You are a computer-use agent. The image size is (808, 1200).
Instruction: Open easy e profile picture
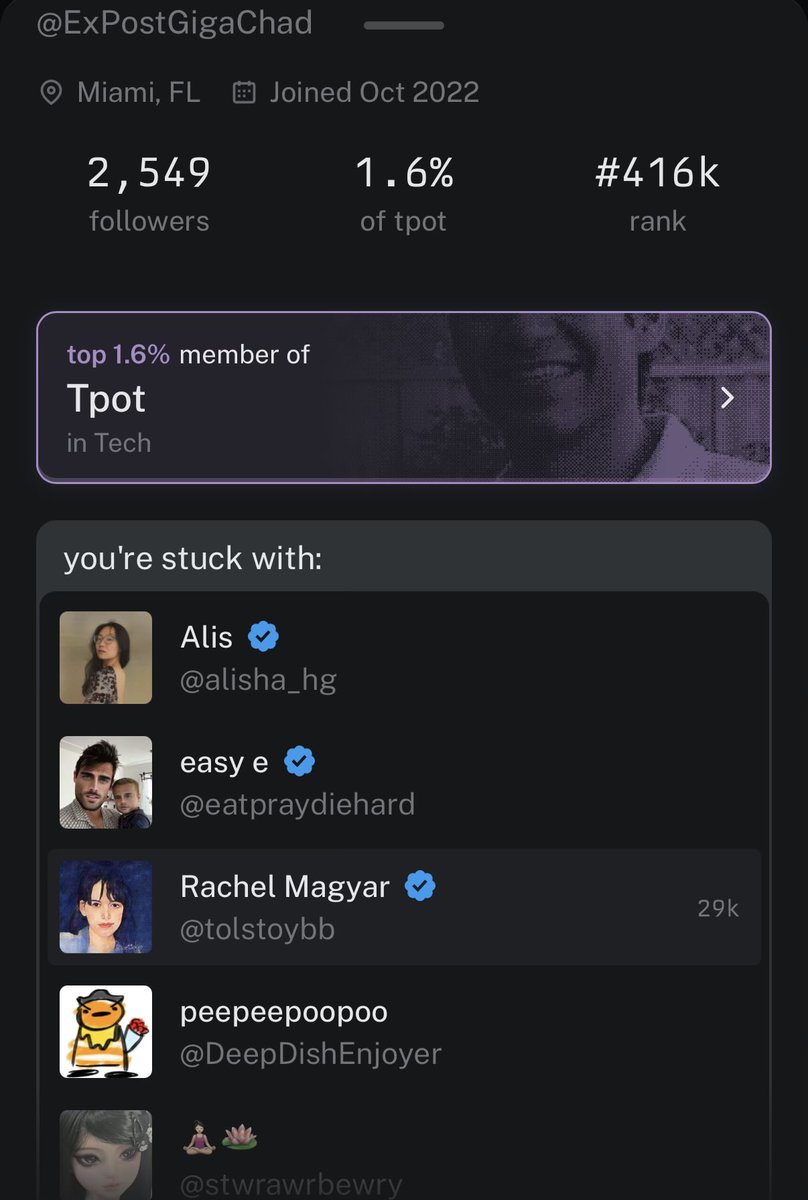[x=106, y=783]
